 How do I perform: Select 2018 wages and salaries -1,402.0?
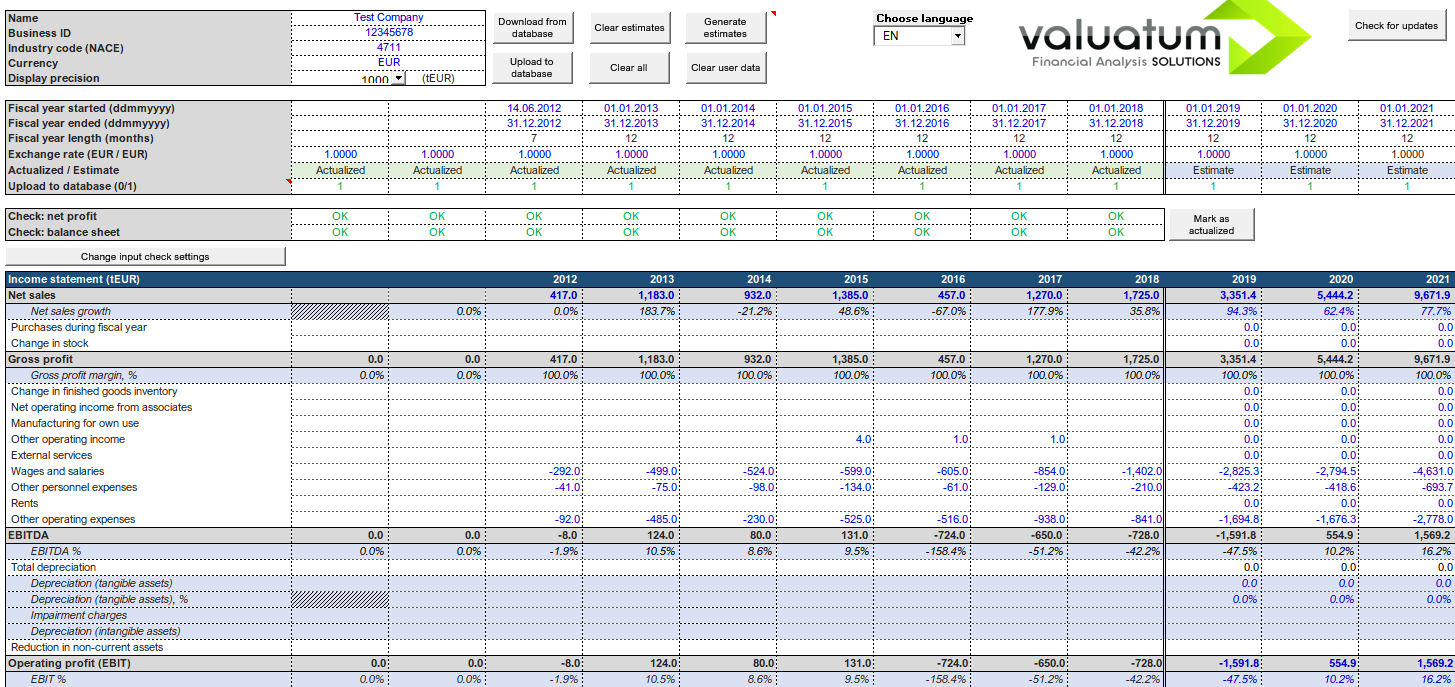click(1116, 472)
